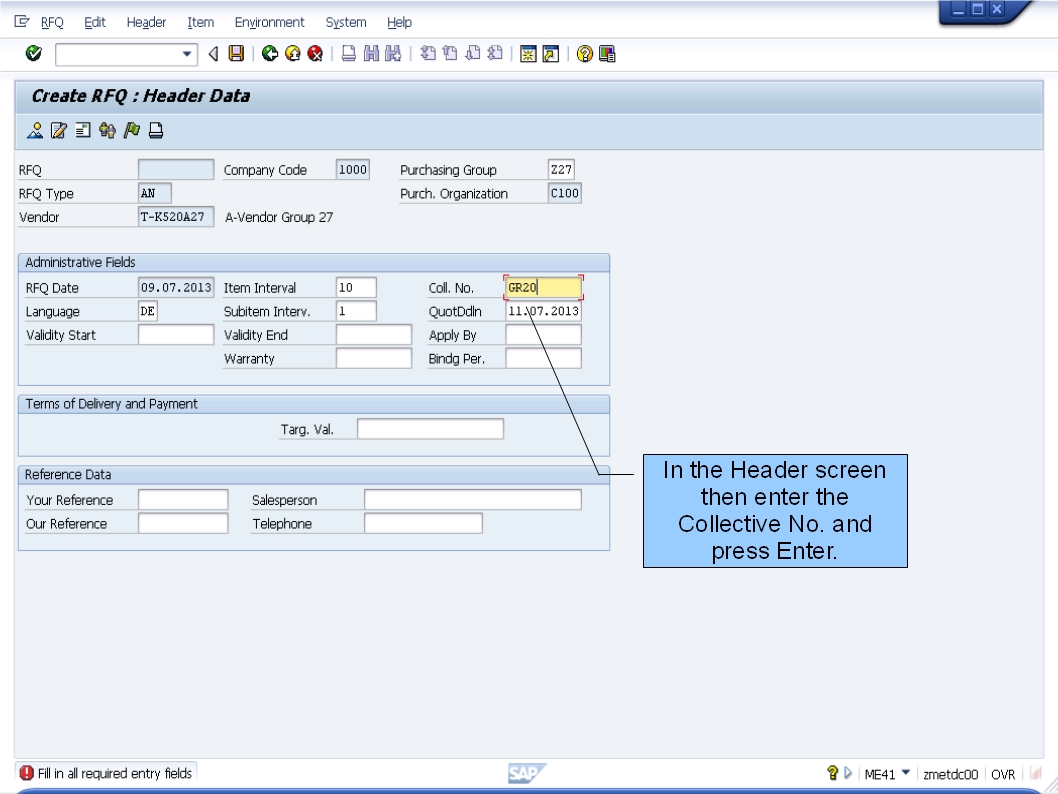Open SAP Help using the question mark icon
The width and height of the screenshot is (1058, 794).
(x=584, y=53)
